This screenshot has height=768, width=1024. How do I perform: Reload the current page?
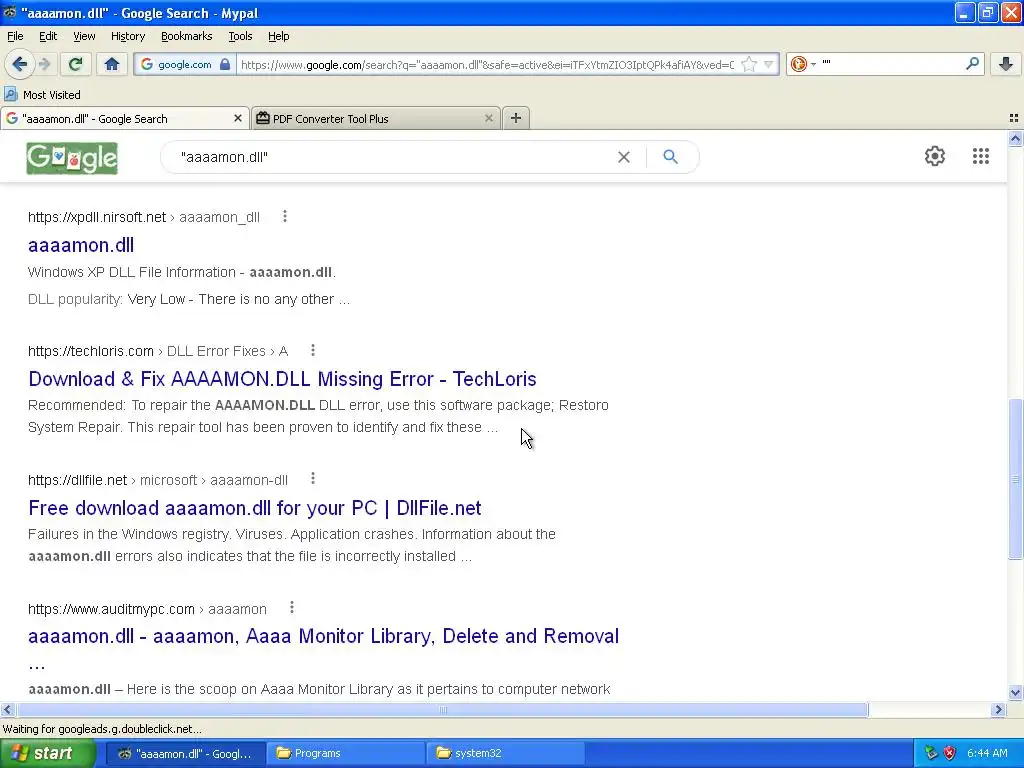point(76,64)
